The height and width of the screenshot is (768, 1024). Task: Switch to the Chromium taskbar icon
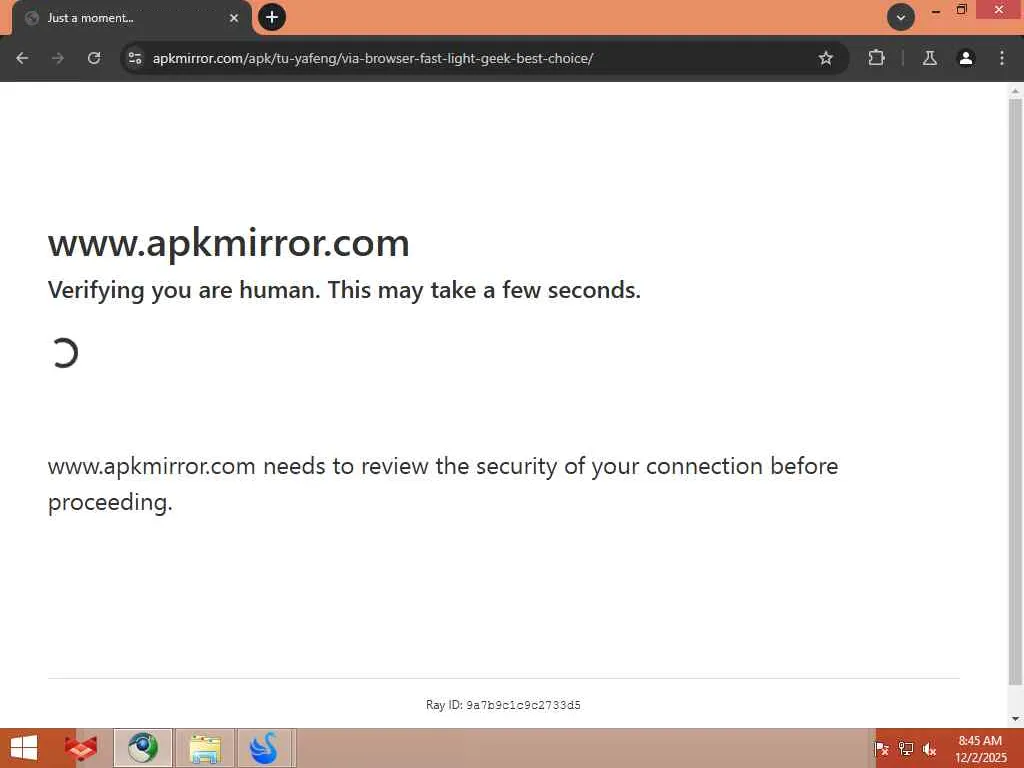(143, 748)
